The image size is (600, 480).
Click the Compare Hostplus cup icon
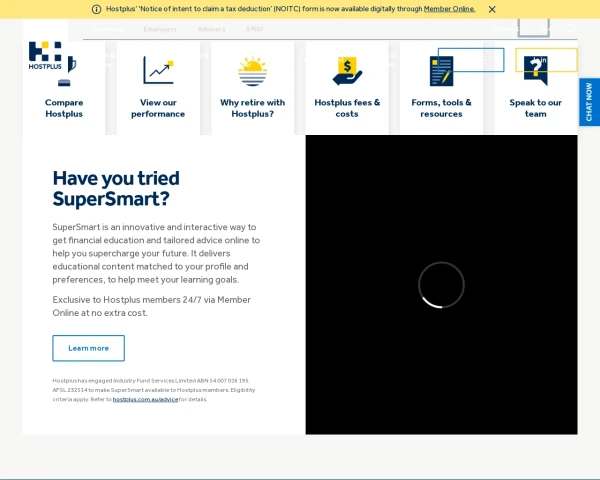66,71
